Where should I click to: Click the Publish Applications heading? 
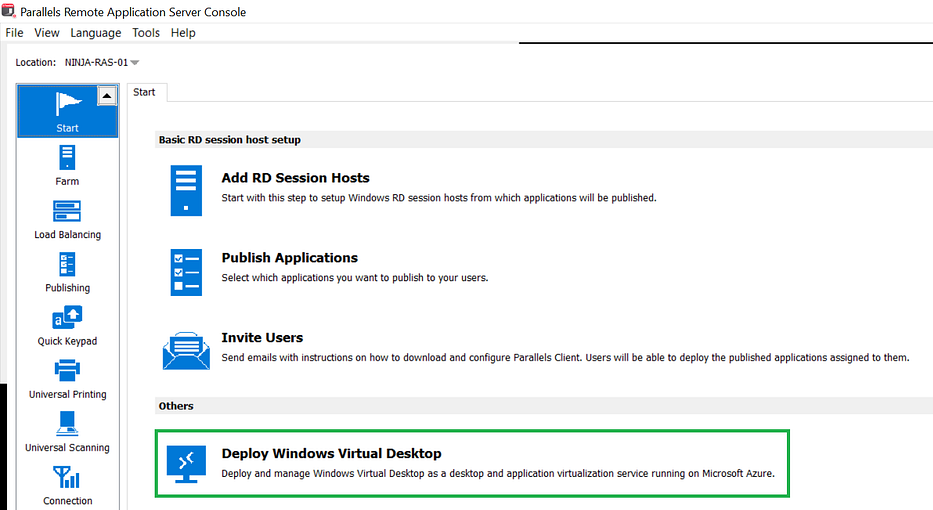289,258
